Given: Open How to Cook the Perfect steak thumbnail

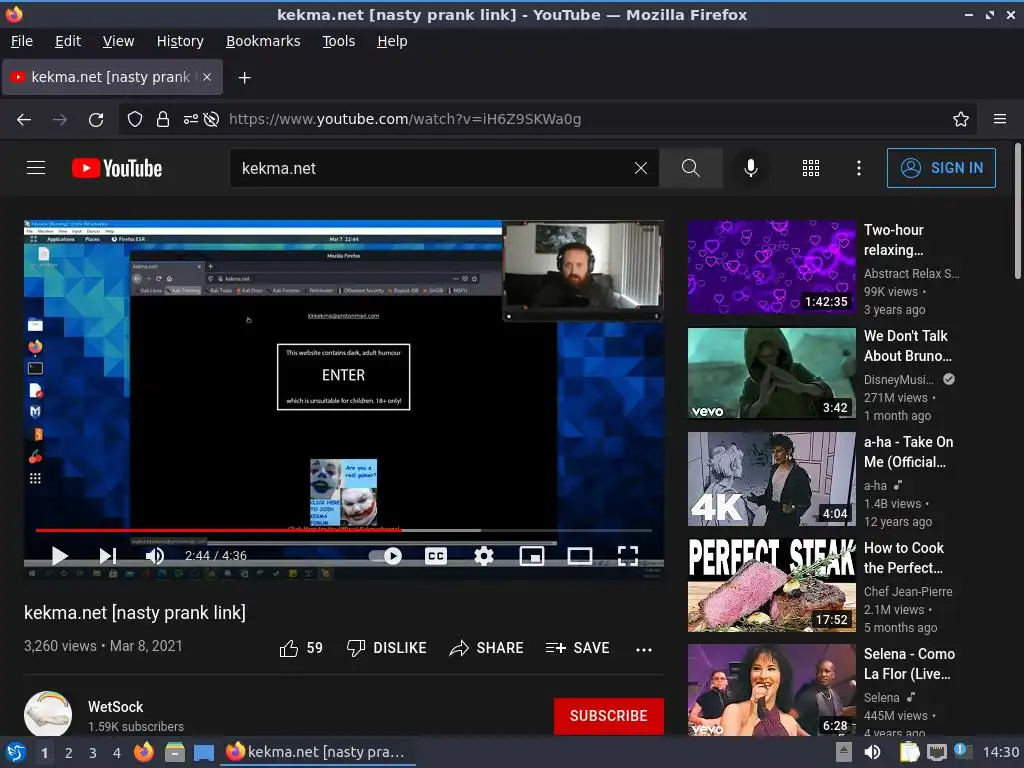Looking at the screenshot, I should click(x=771, y=585).
